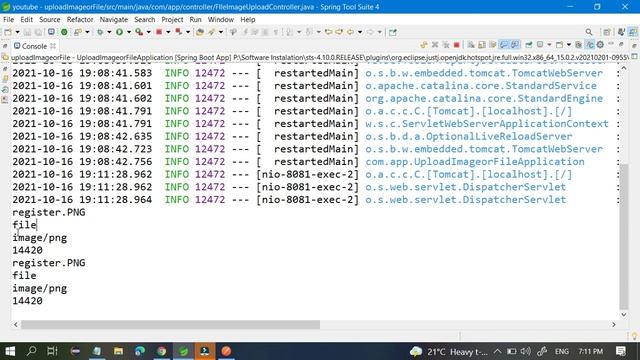Open console view settings gear
The image size is (640, 360).
(x=600, y=45)
